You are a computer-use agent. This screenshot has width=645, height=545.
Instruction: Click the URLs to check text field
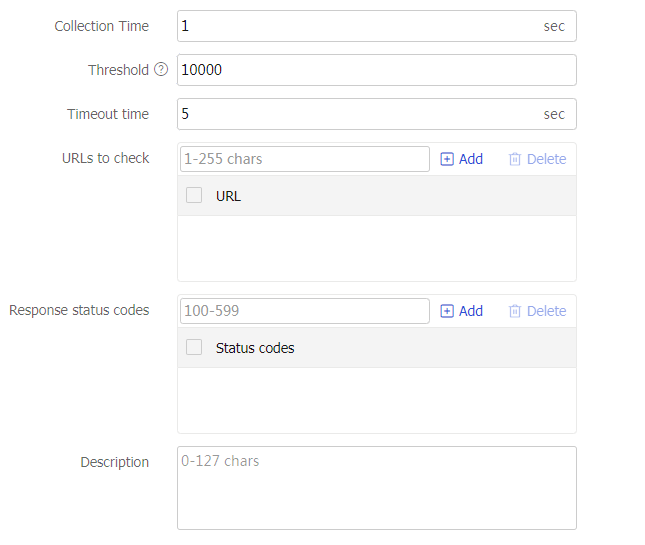[x=303, y=159]
